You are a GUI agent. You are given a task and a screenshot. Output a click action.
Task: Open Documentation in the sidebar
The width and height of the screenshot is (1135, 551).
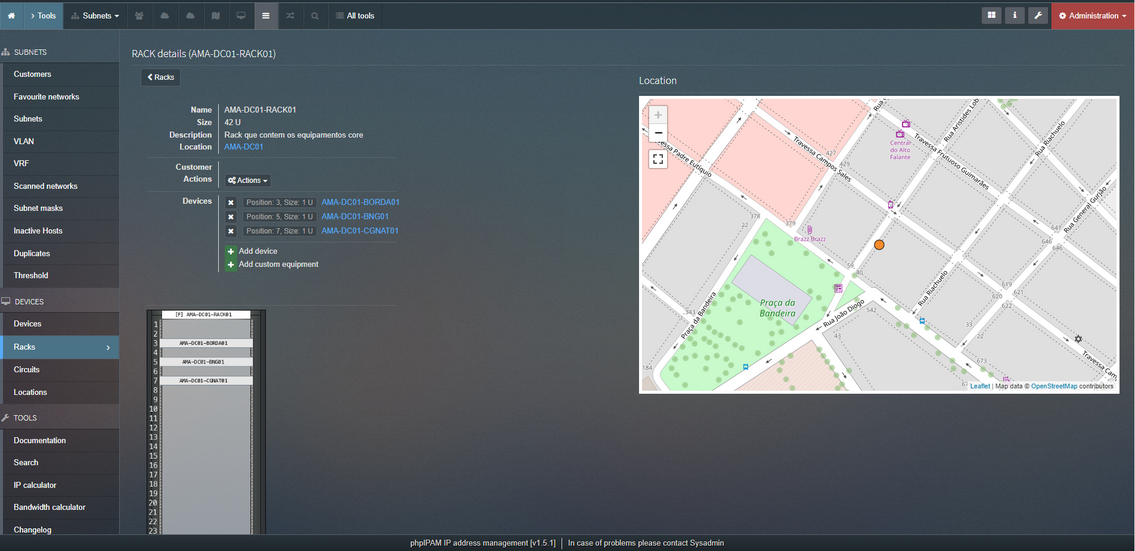point(60,441)
